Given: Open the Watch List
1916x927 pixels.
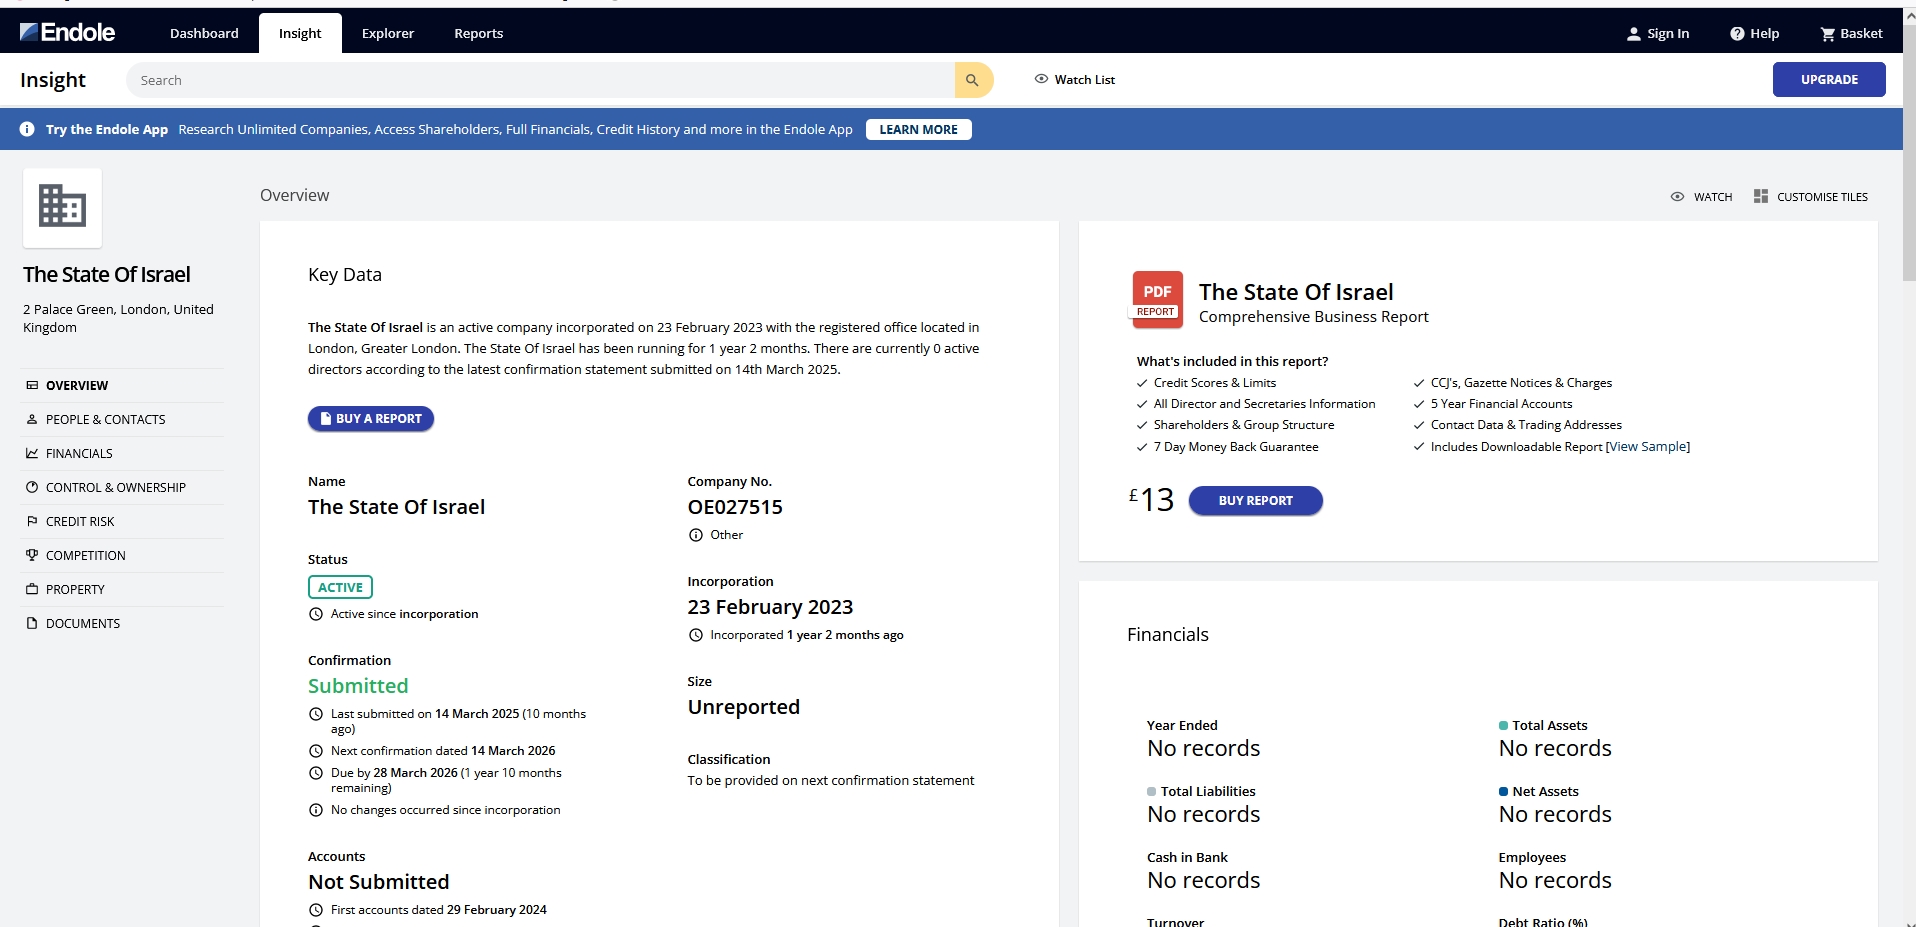Looking at the screenshot, I should click(1075, 80).
